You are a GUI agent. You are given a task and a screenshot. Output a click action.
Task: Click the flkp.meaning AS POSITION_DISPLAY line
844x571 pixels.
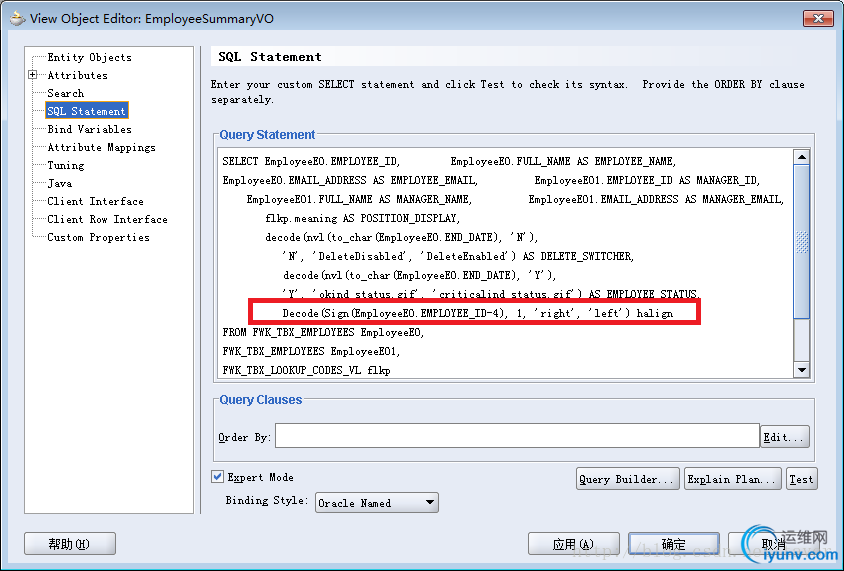(x=362, y=218)
